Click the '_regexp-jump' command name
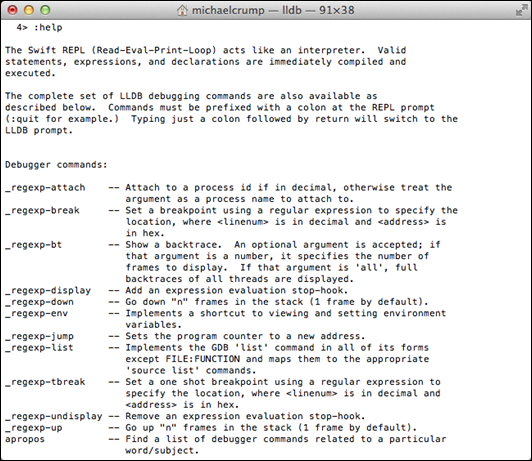This screenshot has height=461, width=532. [39, 336]
